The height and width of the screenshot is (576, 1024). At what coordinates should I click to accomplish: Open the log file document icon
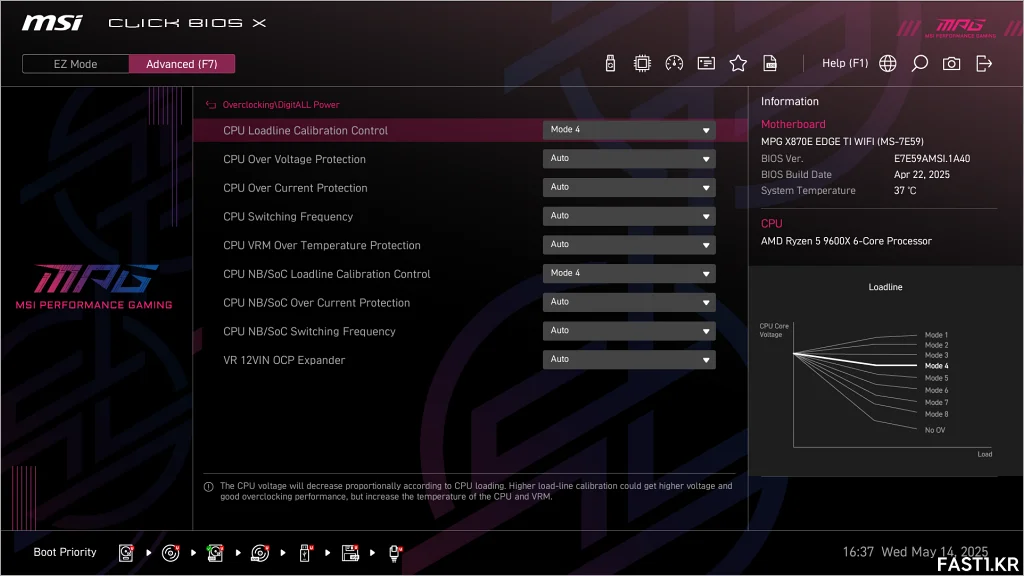[x=770, y=63]
